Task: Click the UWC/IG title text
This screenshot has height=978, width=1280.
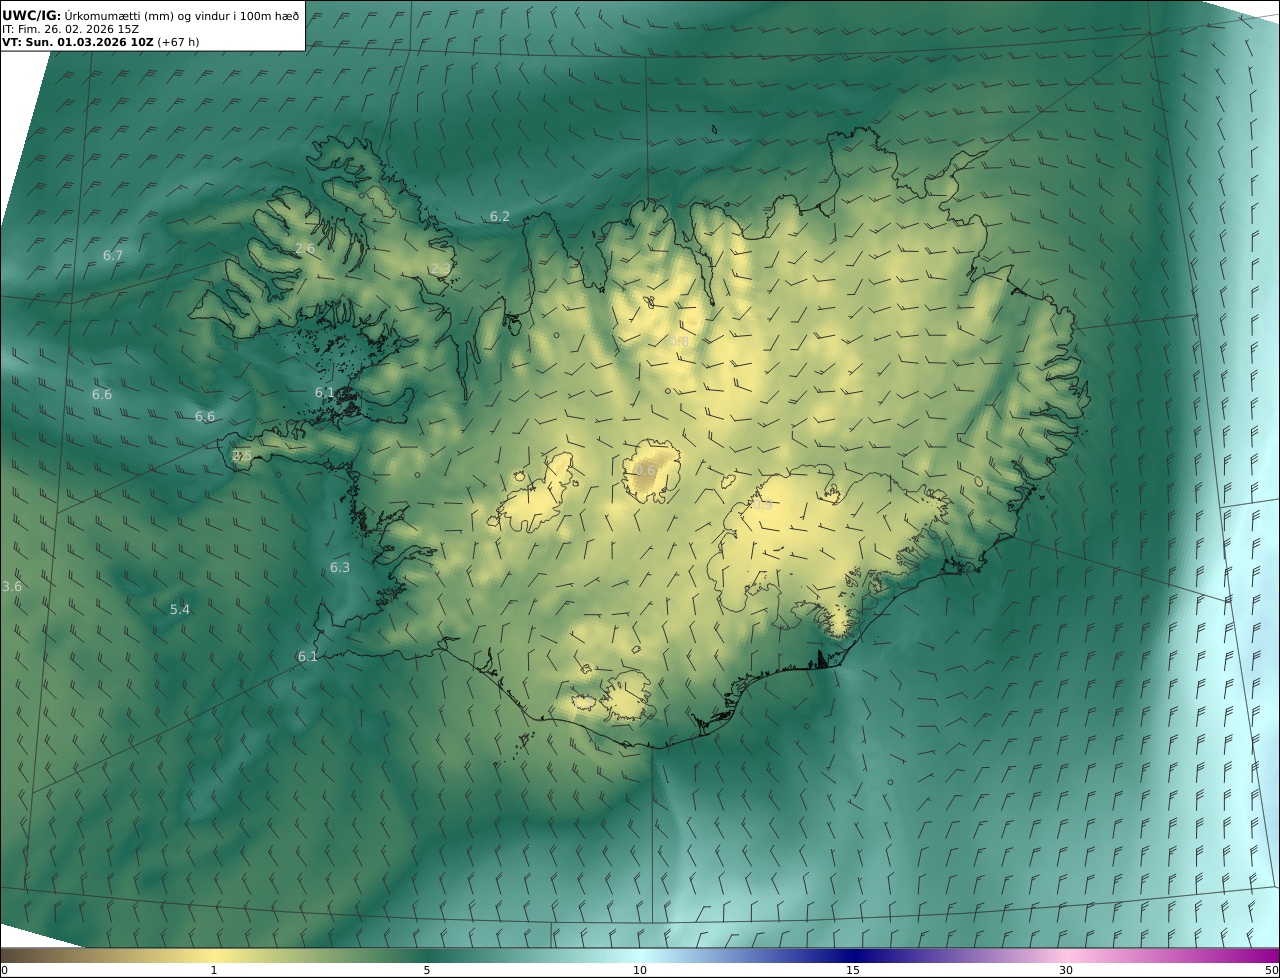Action: click(31, 15)
